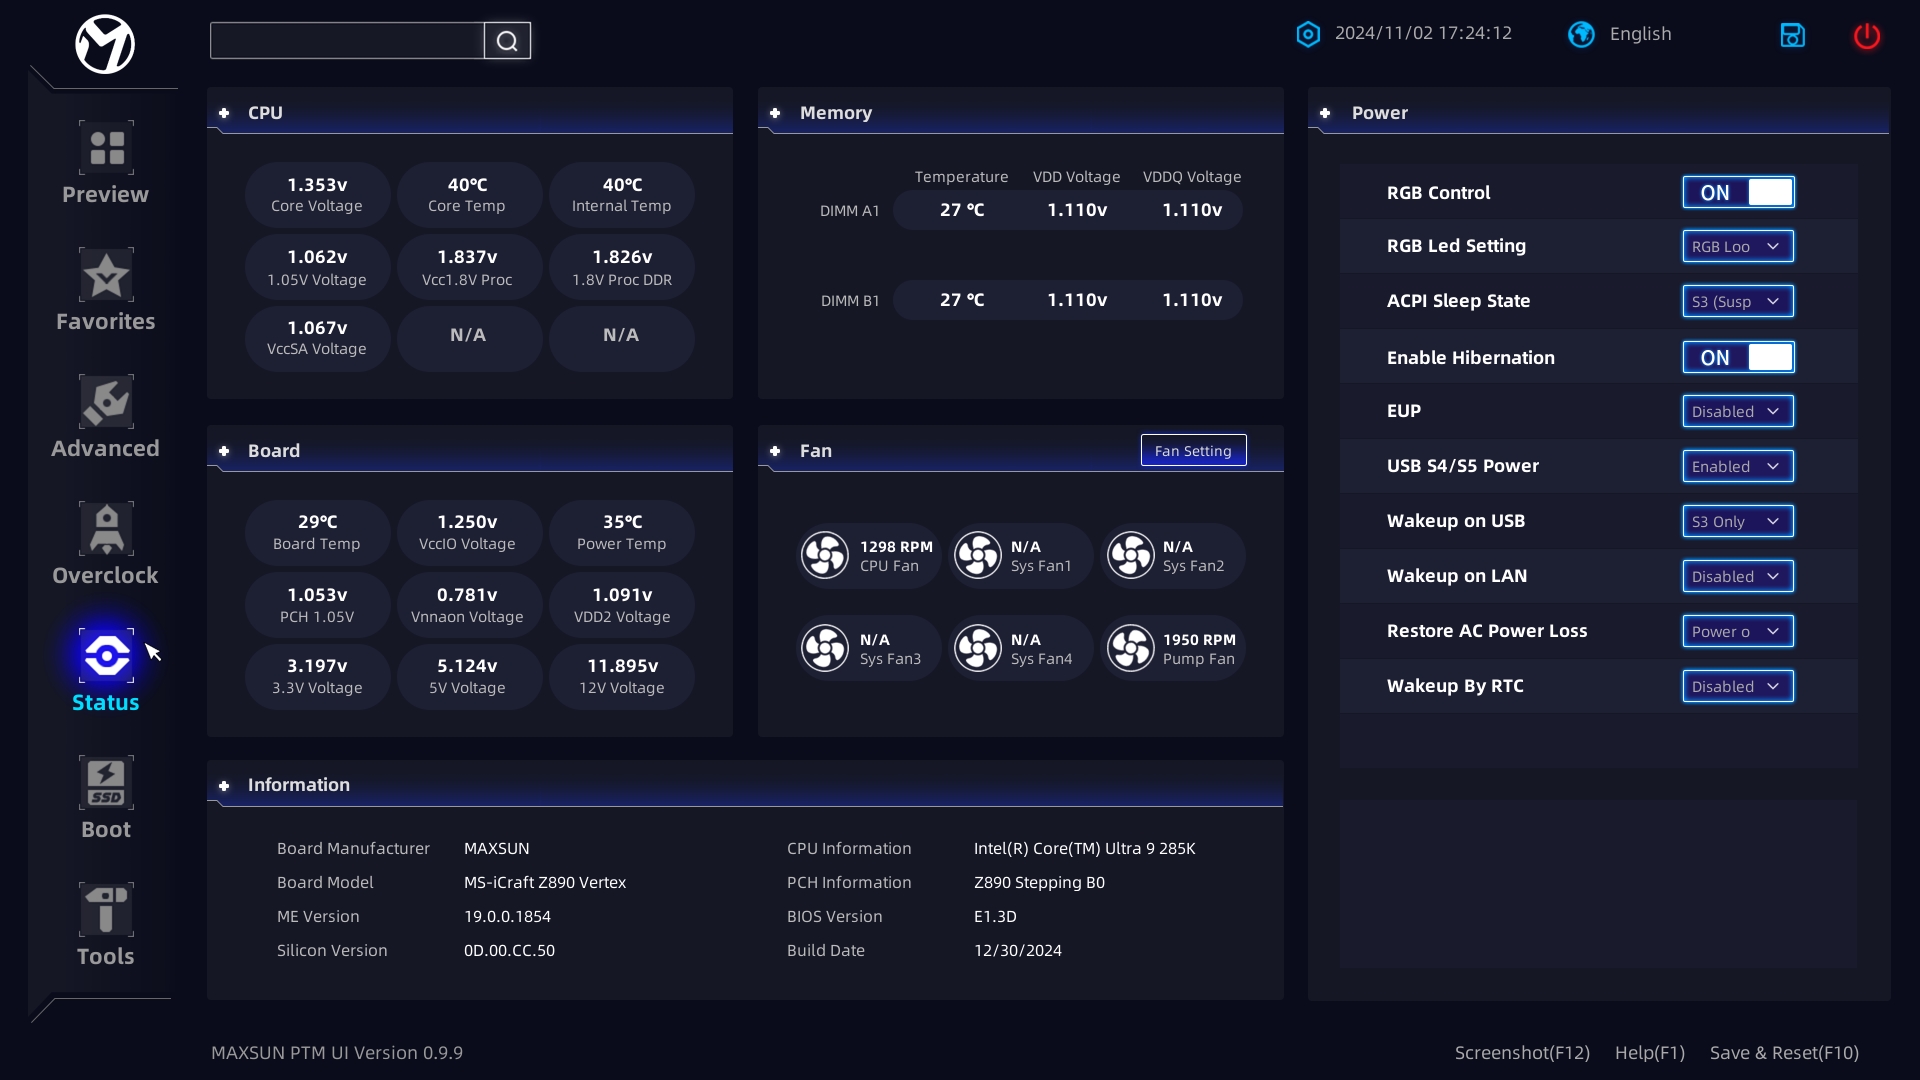Select the Status eye icon
This screenshot has width=1920, height=1080.
point(106,656)
